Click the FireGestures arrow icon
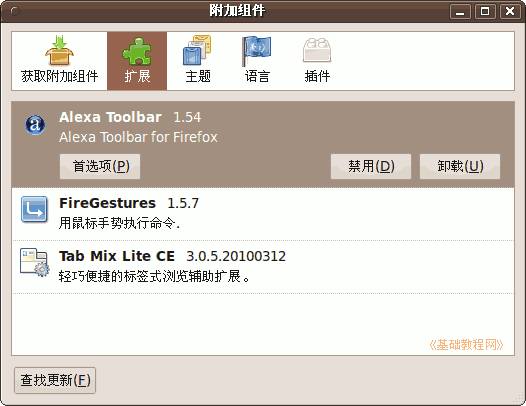 [x=34, y=209]
